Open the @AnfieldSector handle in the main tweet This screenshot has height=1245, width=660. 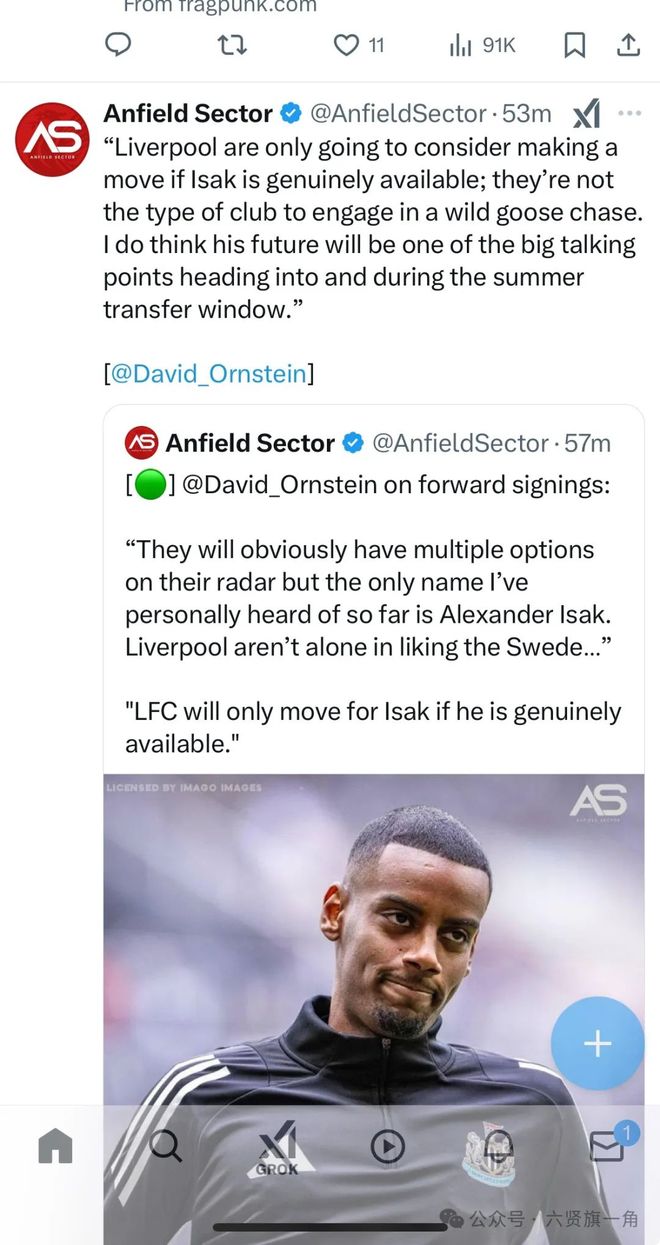[398, 113]
